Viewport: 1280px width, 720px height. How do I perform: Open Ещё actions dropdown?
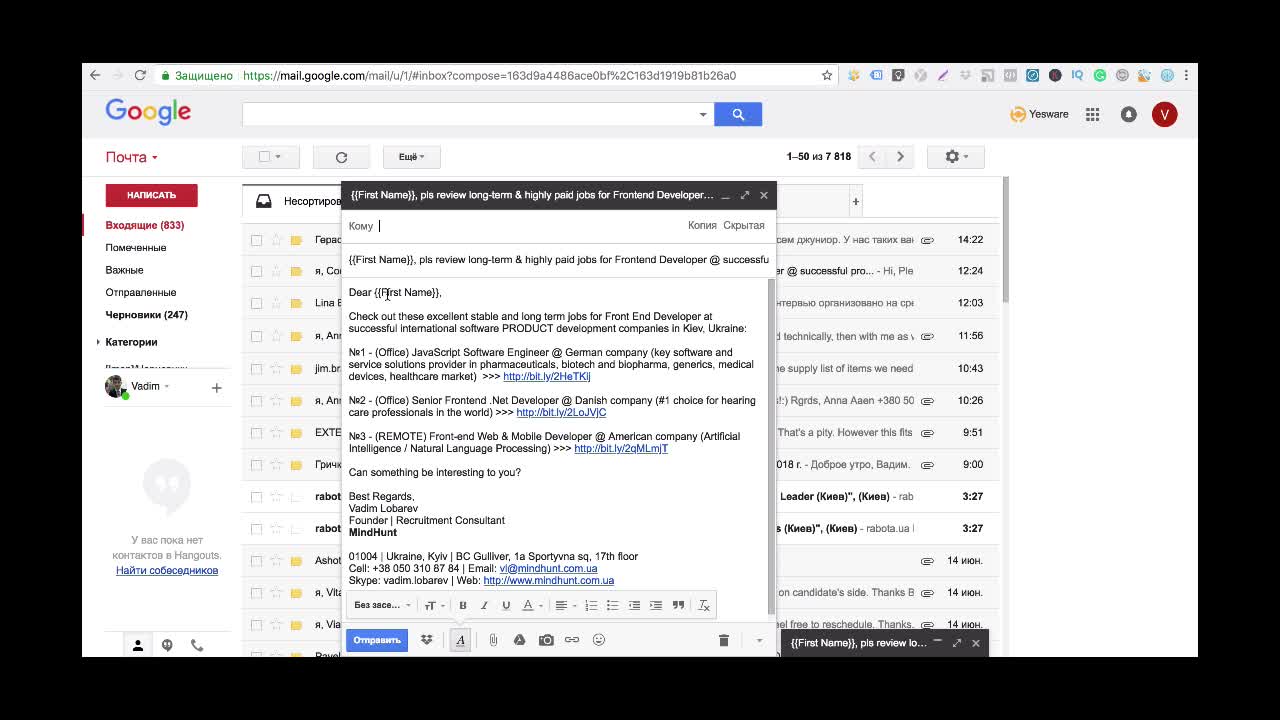tap(412, 157)
